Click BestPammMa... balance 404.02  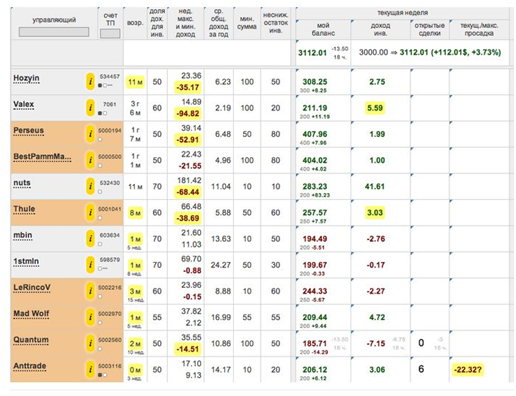pyautogui.click(x=315, y=160)
